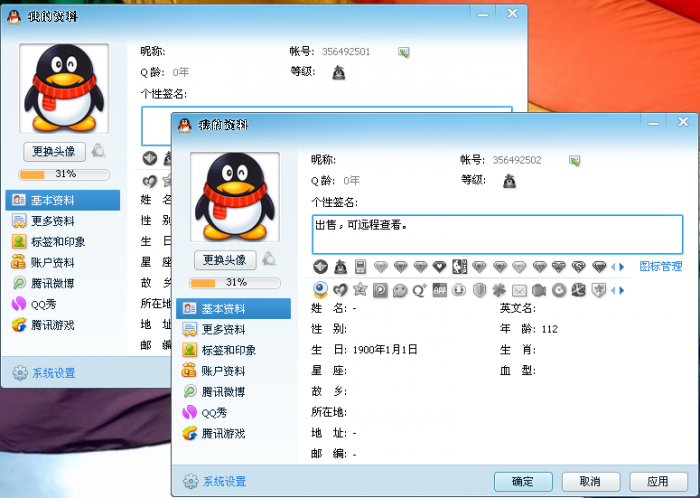Show next icons in the diamond badge row
Screen dimensions: 700x498
coord(622,267)
